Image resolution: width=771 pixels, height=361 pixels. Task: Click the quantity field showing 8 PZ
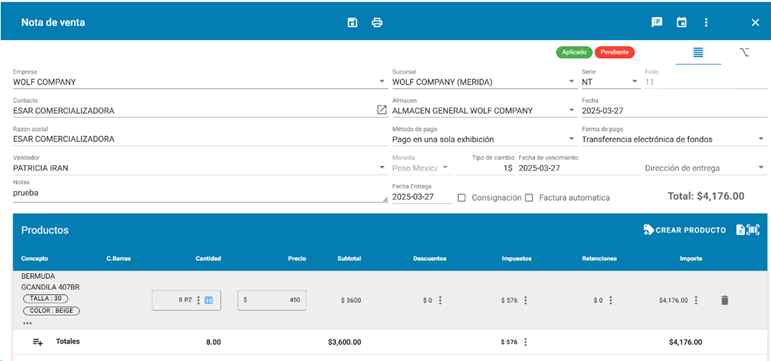[x=186, y=300]
